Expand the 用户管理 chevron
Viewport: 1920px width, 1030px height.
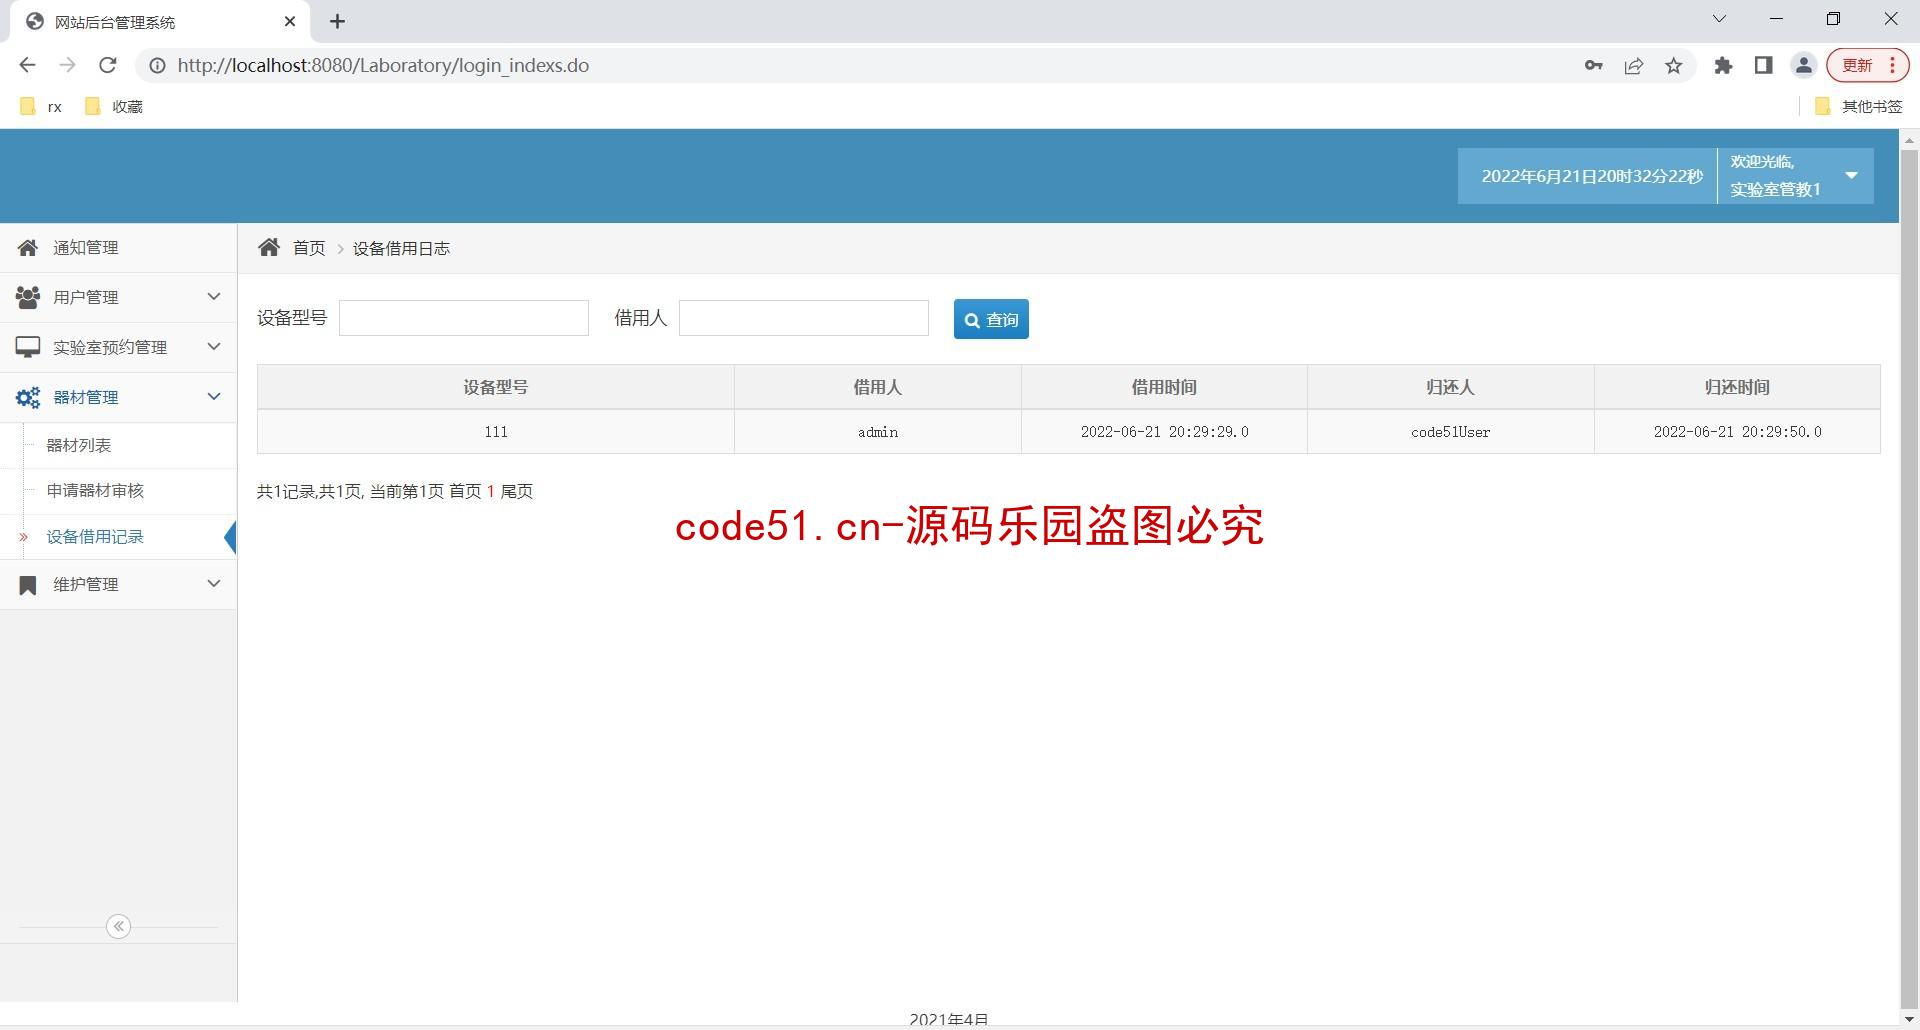point(214,296)
